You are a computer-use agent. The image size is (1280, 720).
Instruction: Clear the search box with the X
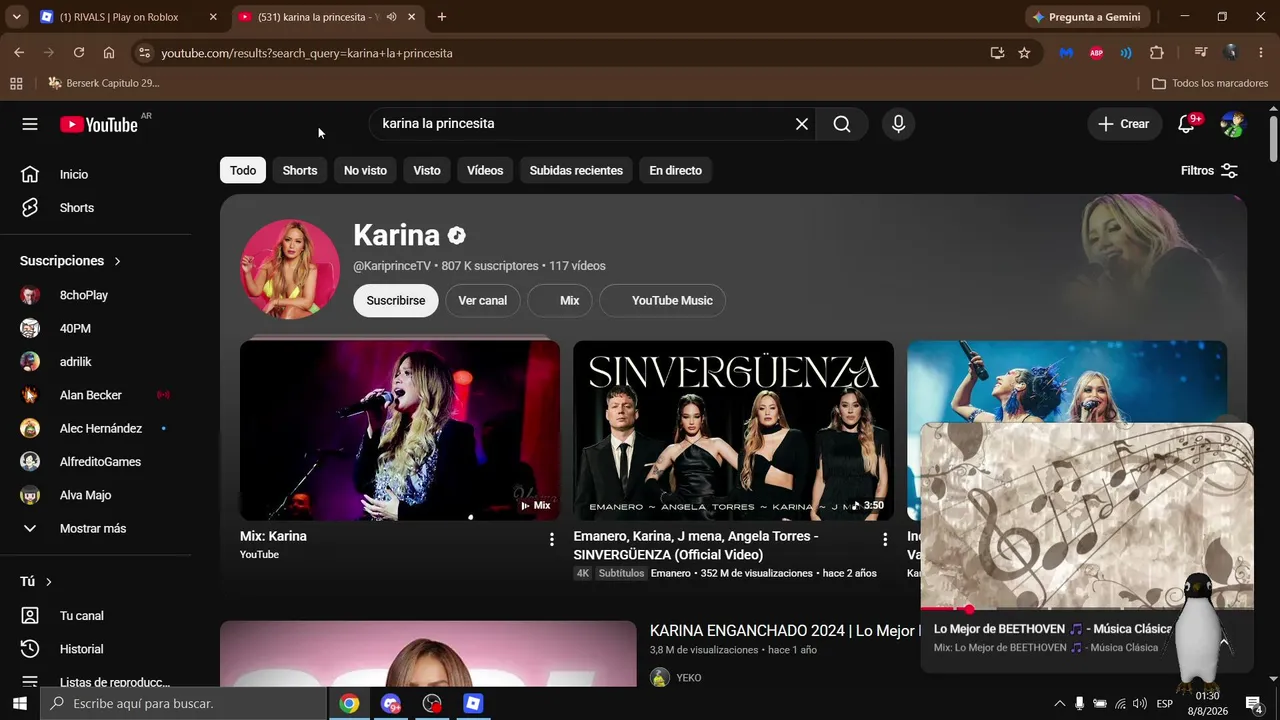[x=802, y=124]
